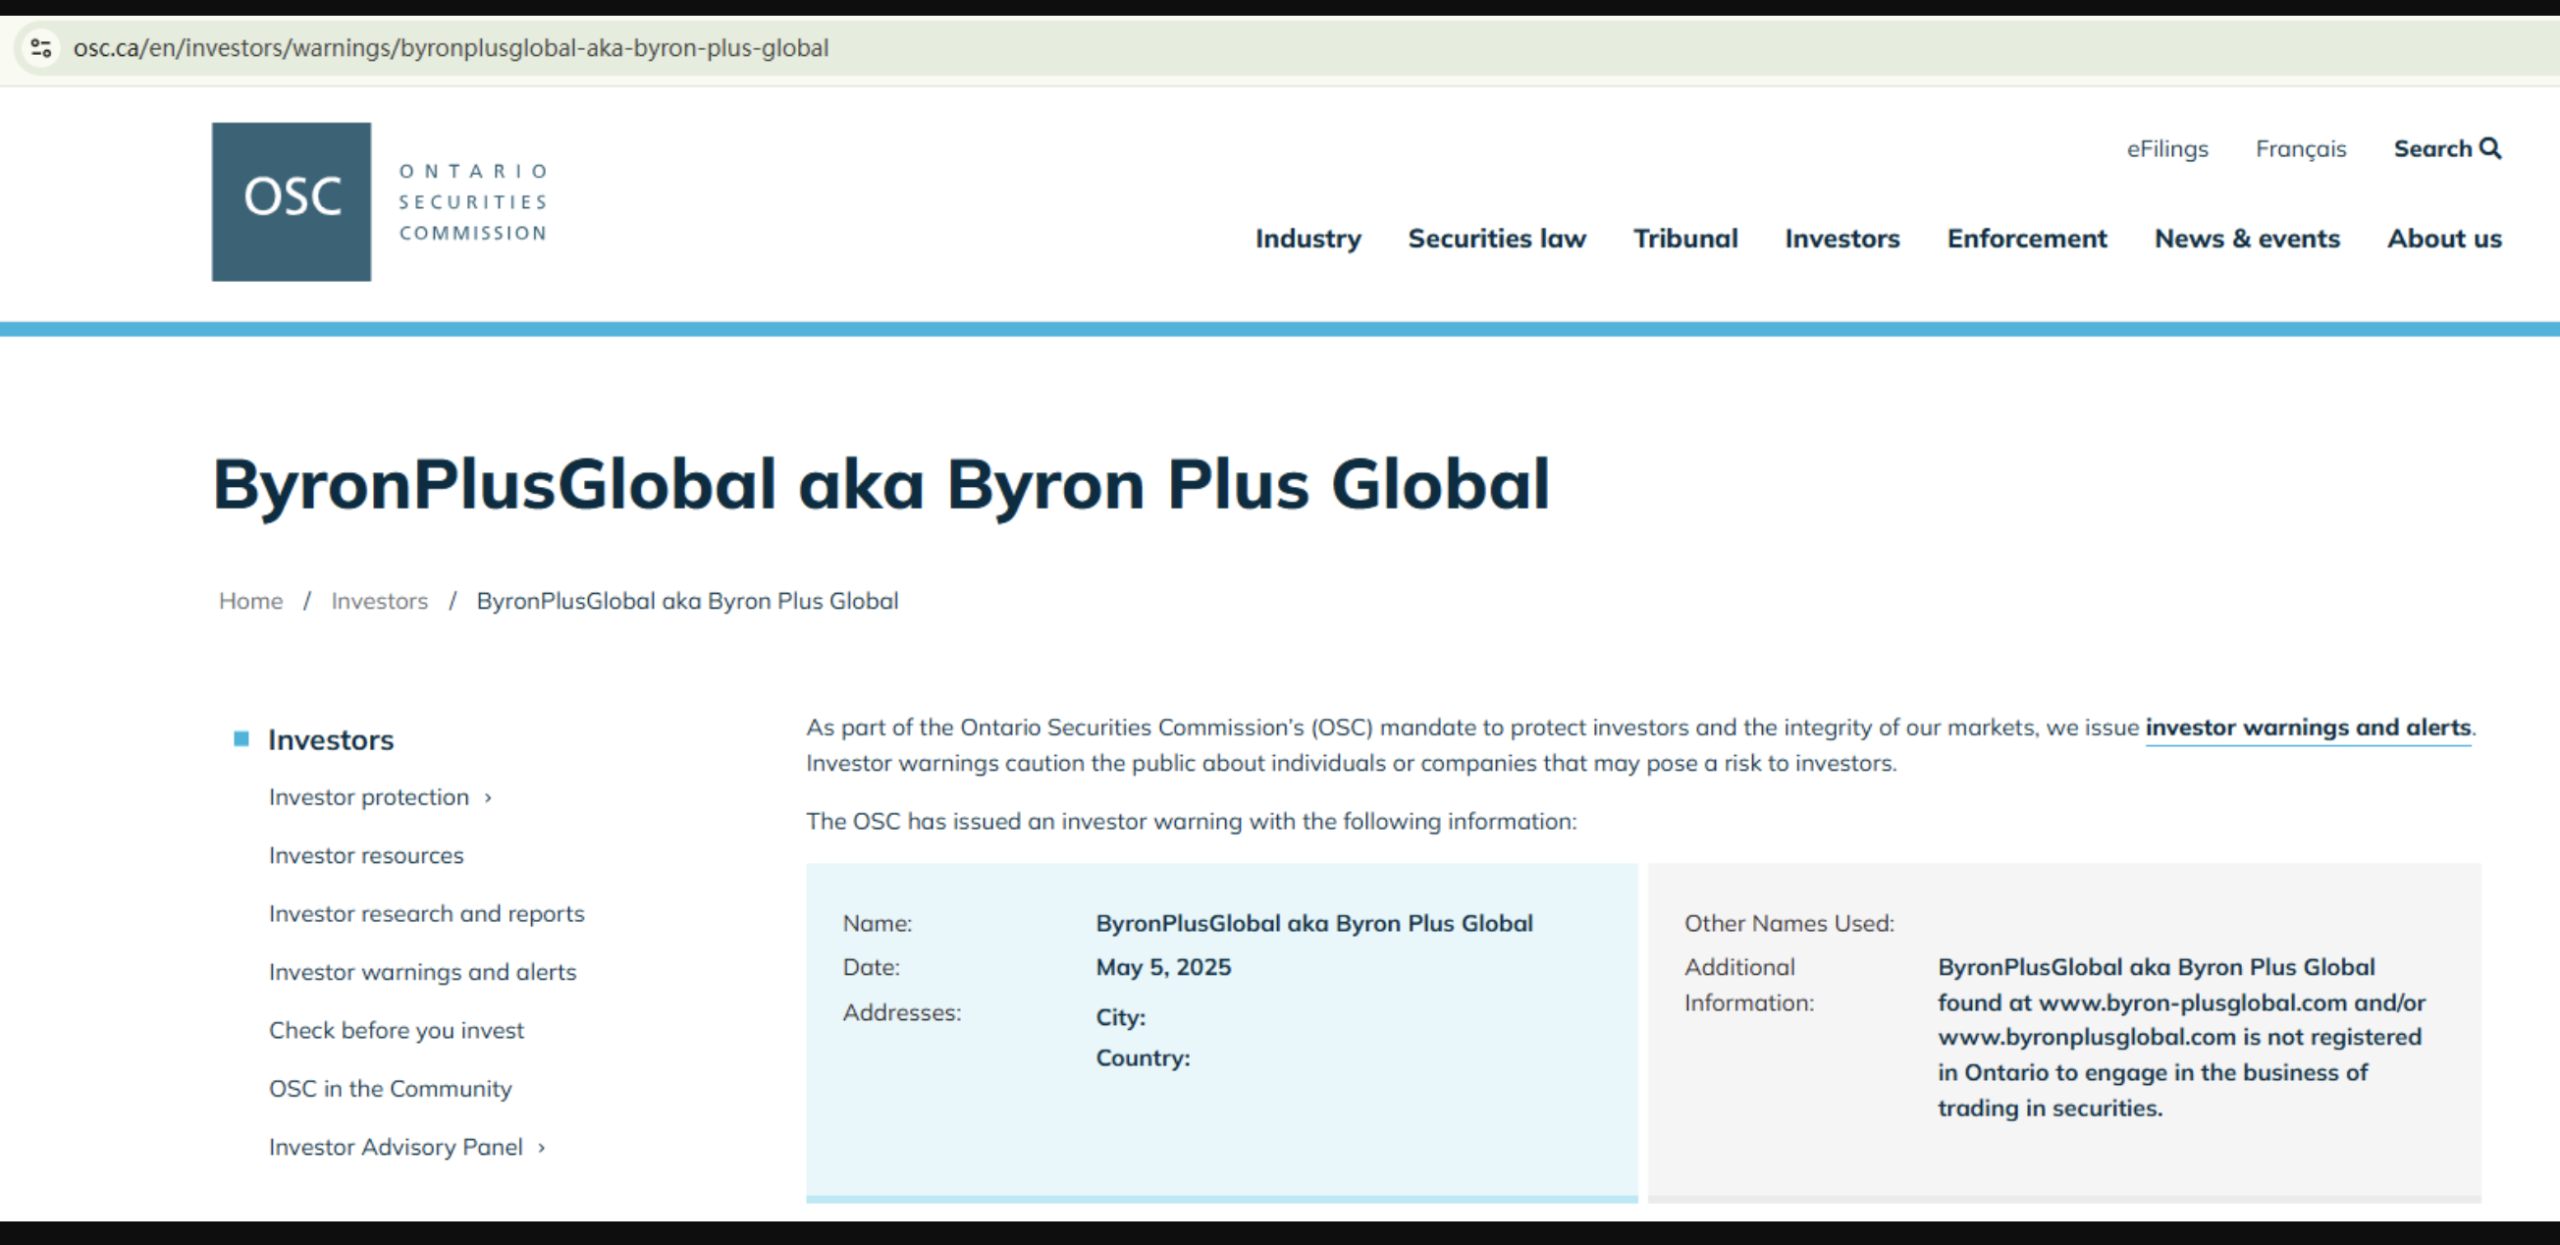The width and height of the screenshot is (2560, 1245).
Task: Select the blue square bullet beside Investors heading
Action: (239, 738)
